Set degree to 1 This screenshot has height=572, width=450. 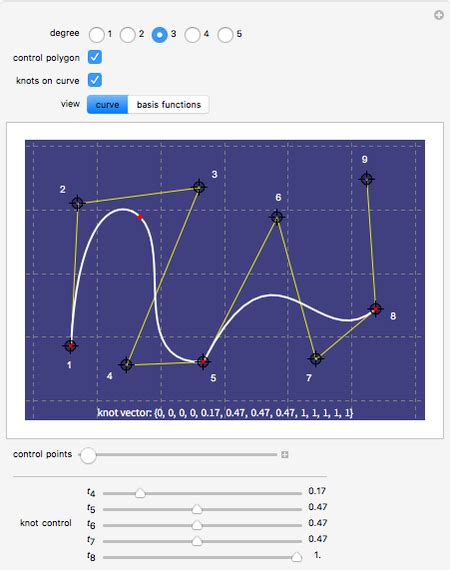click(97, 35)
